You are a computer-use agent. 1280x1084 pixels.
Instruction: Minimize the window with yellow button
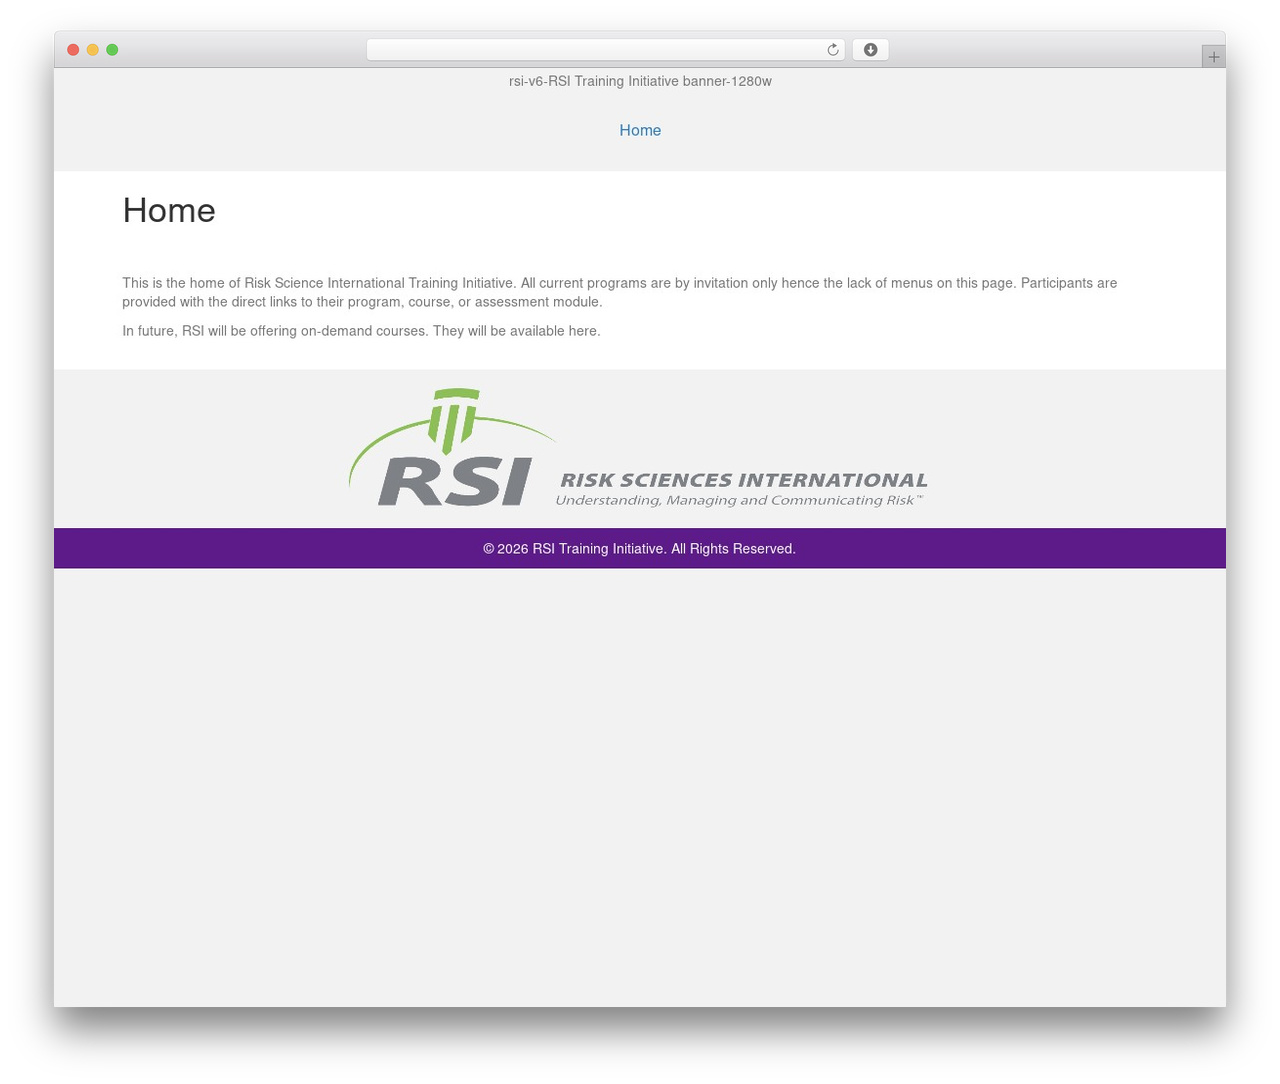coord(93,50)
